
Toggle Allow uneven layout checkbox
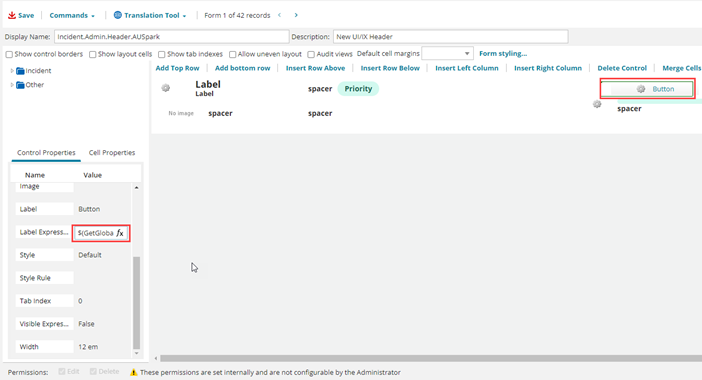click(x=232, y=54)
